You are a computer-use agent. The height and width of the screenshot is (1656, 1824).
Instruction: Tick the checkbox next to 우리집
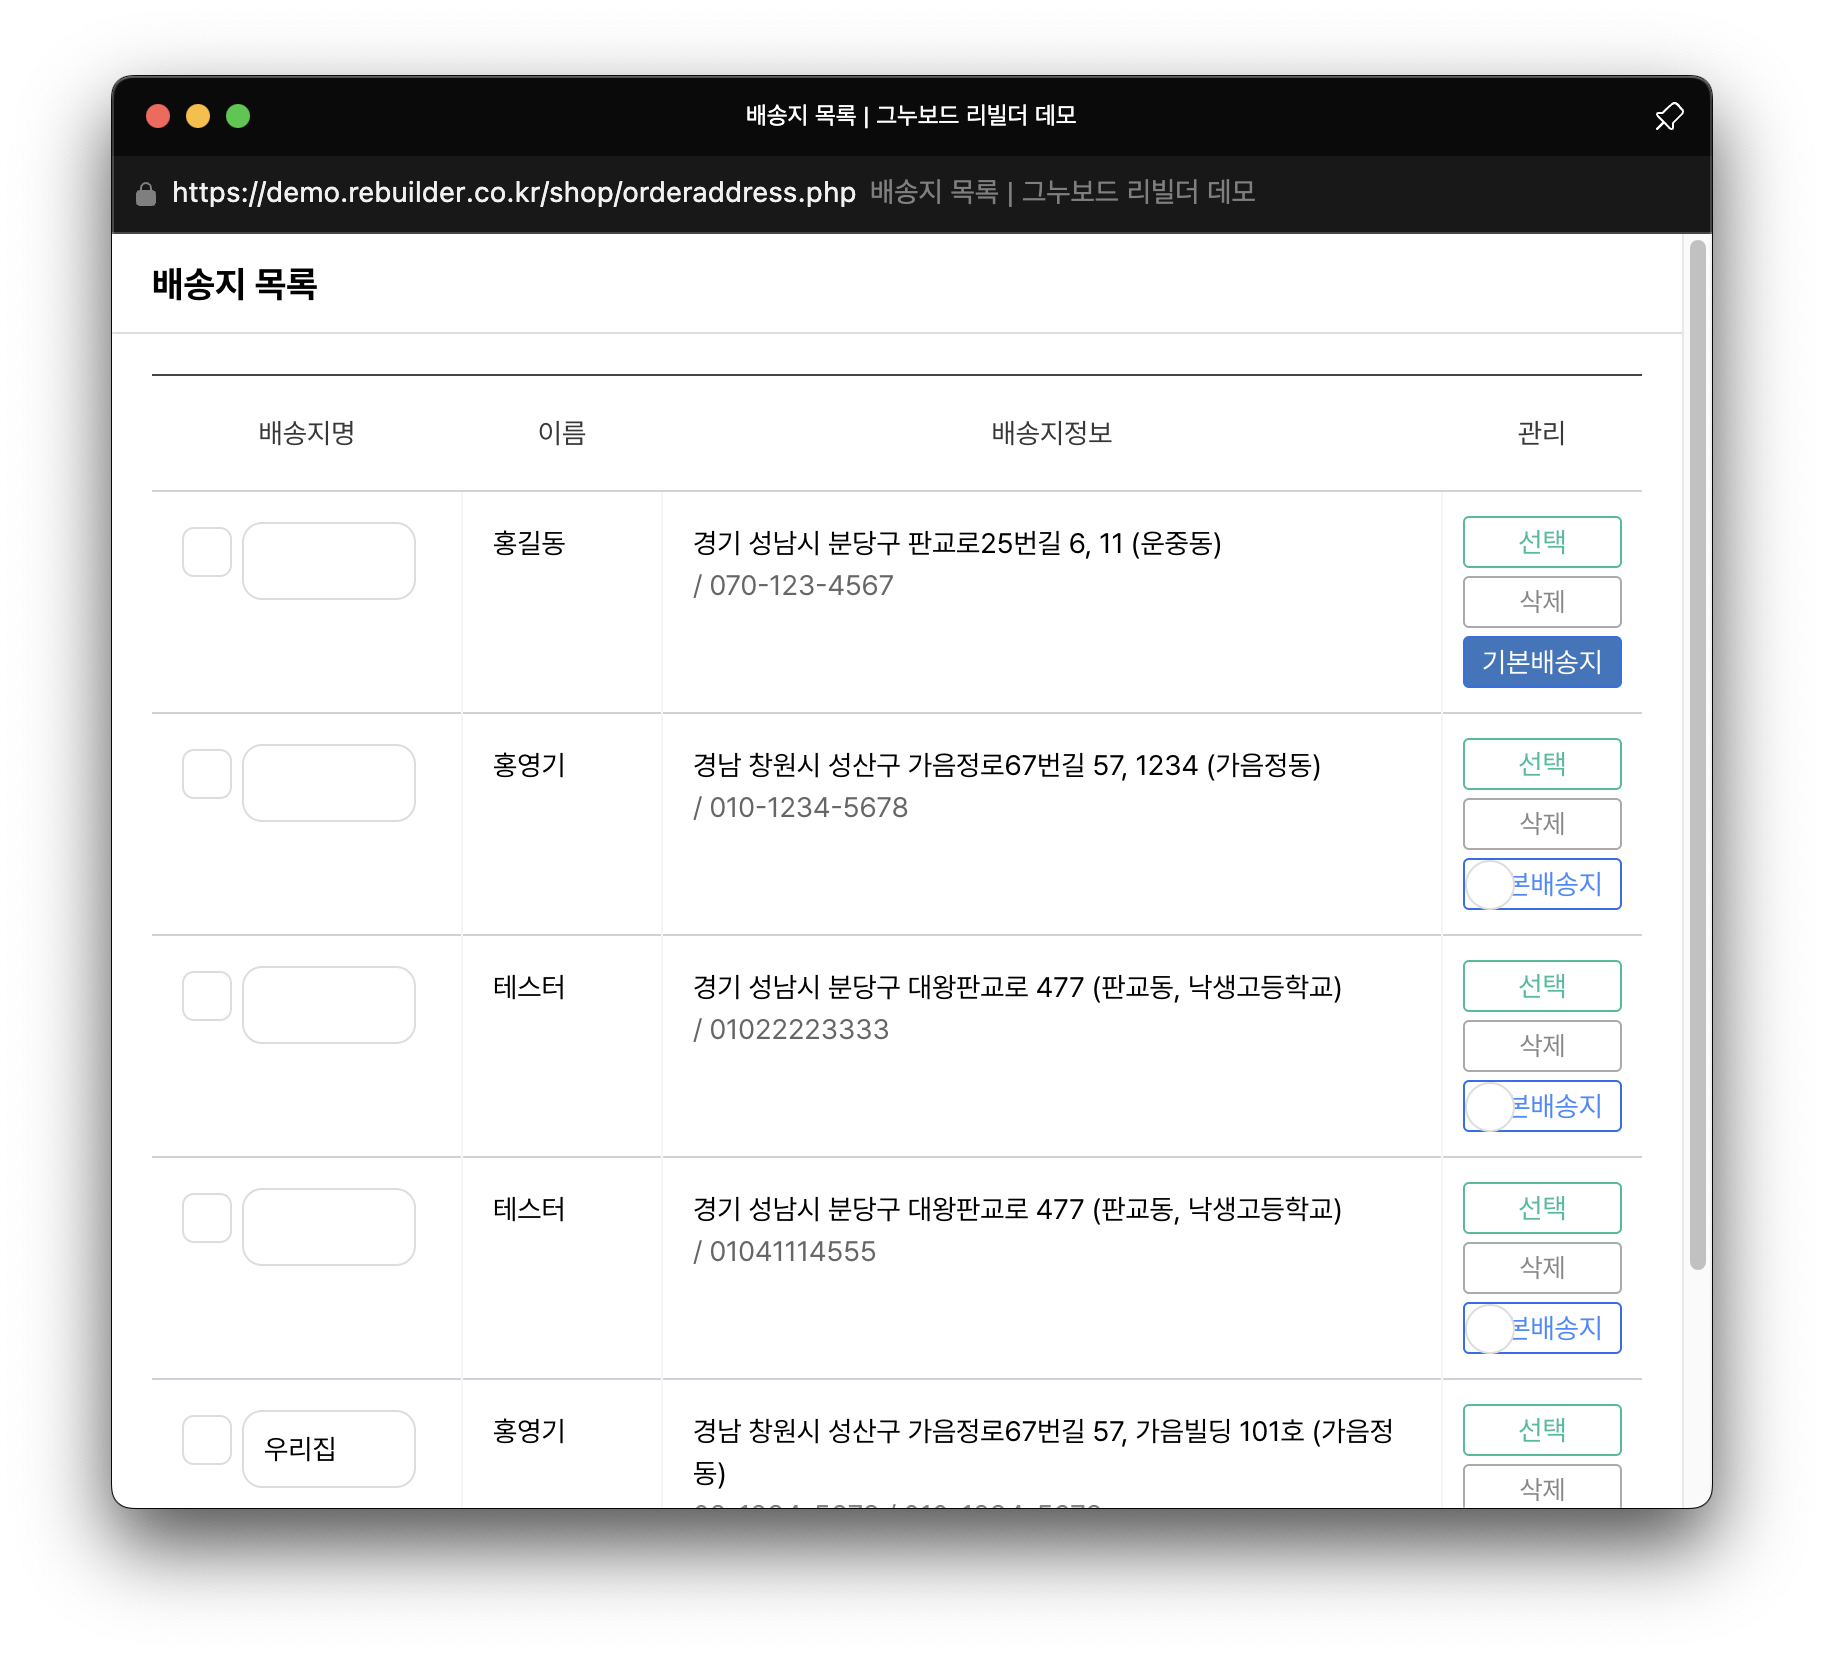tap(207, 1440)
